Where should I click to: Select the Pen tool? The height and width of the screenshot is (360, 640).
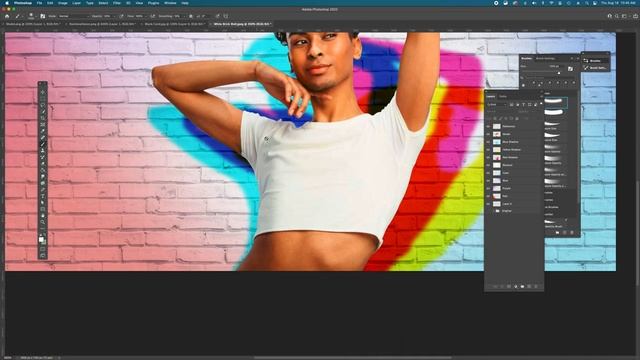click(x=42, y=190)
